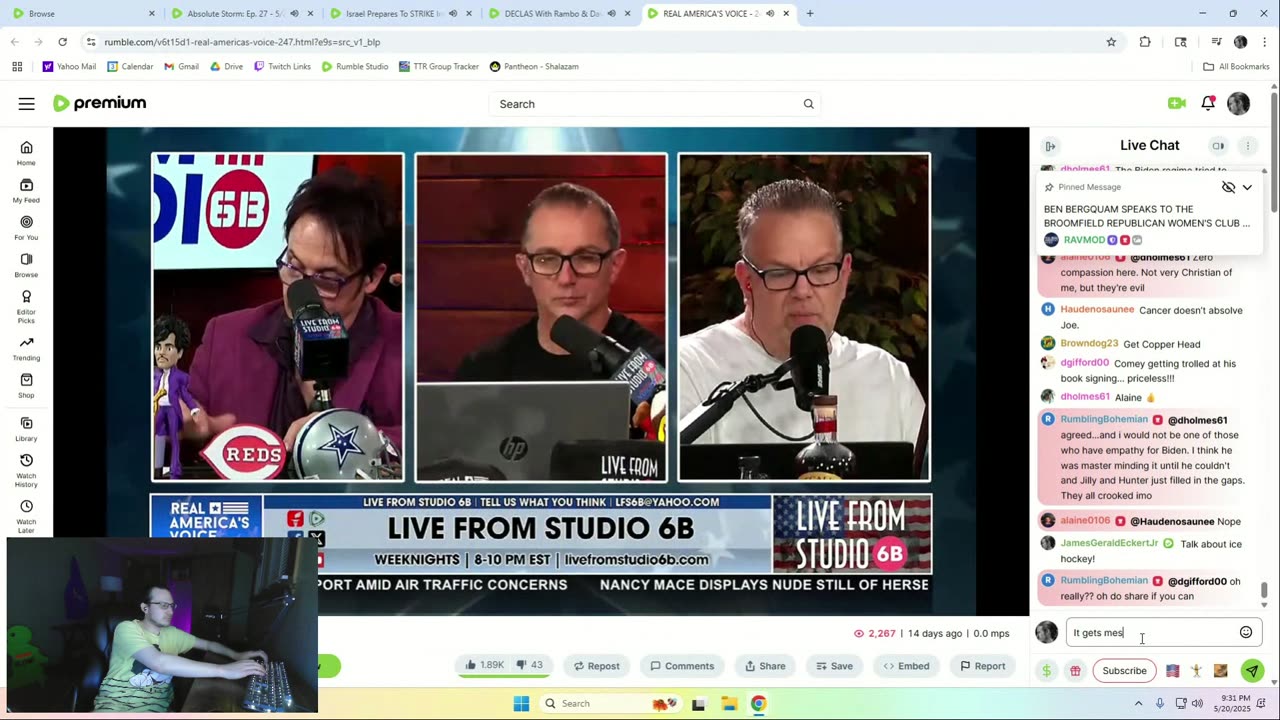
Task: Open the user profile avatar menu
Action: point(1238,103)
